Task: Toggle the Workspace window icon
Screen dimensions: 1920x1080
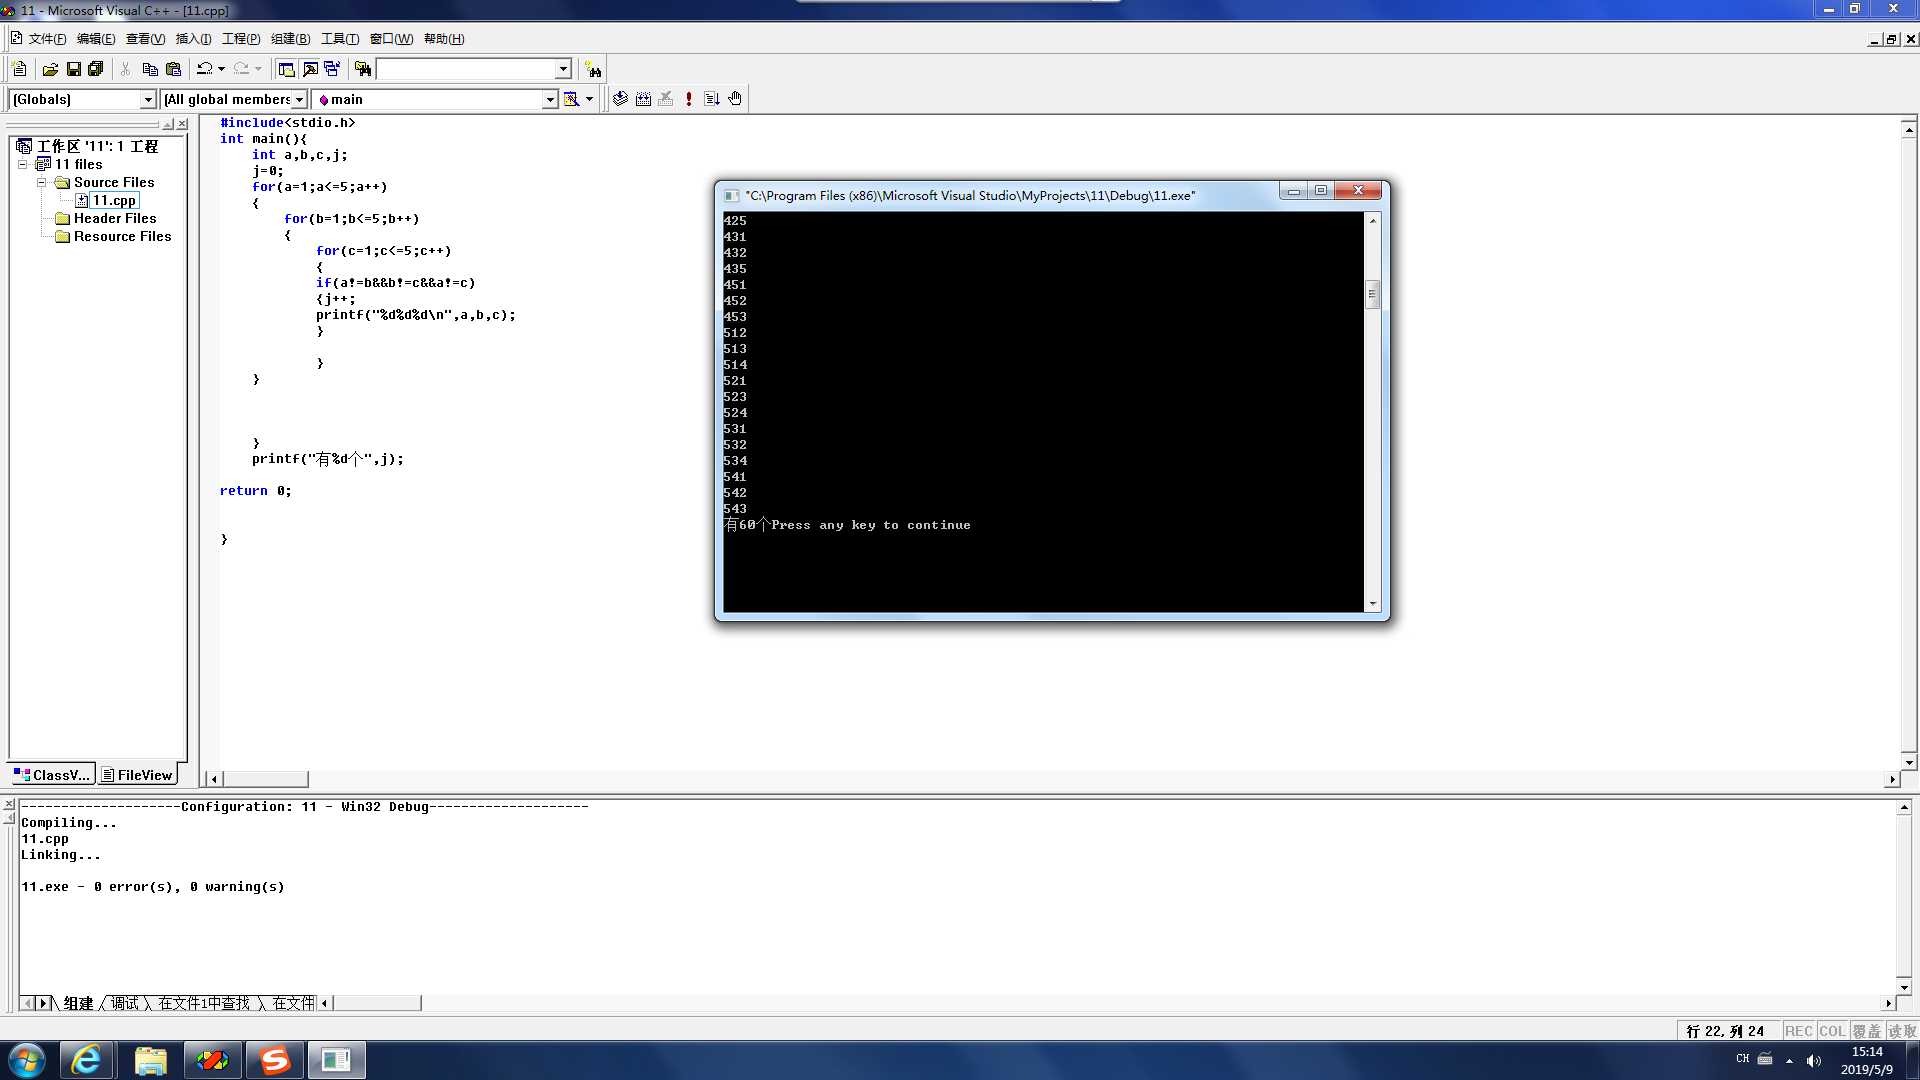Action: coord(286,69)
